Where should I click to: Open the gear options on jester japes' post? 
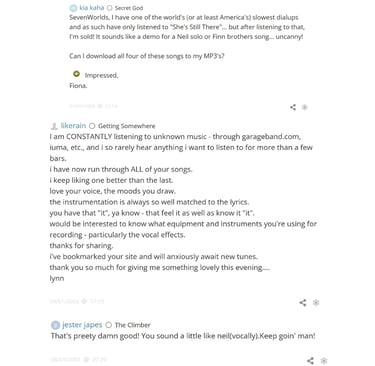pyautogui.click(x=324, y=360)
